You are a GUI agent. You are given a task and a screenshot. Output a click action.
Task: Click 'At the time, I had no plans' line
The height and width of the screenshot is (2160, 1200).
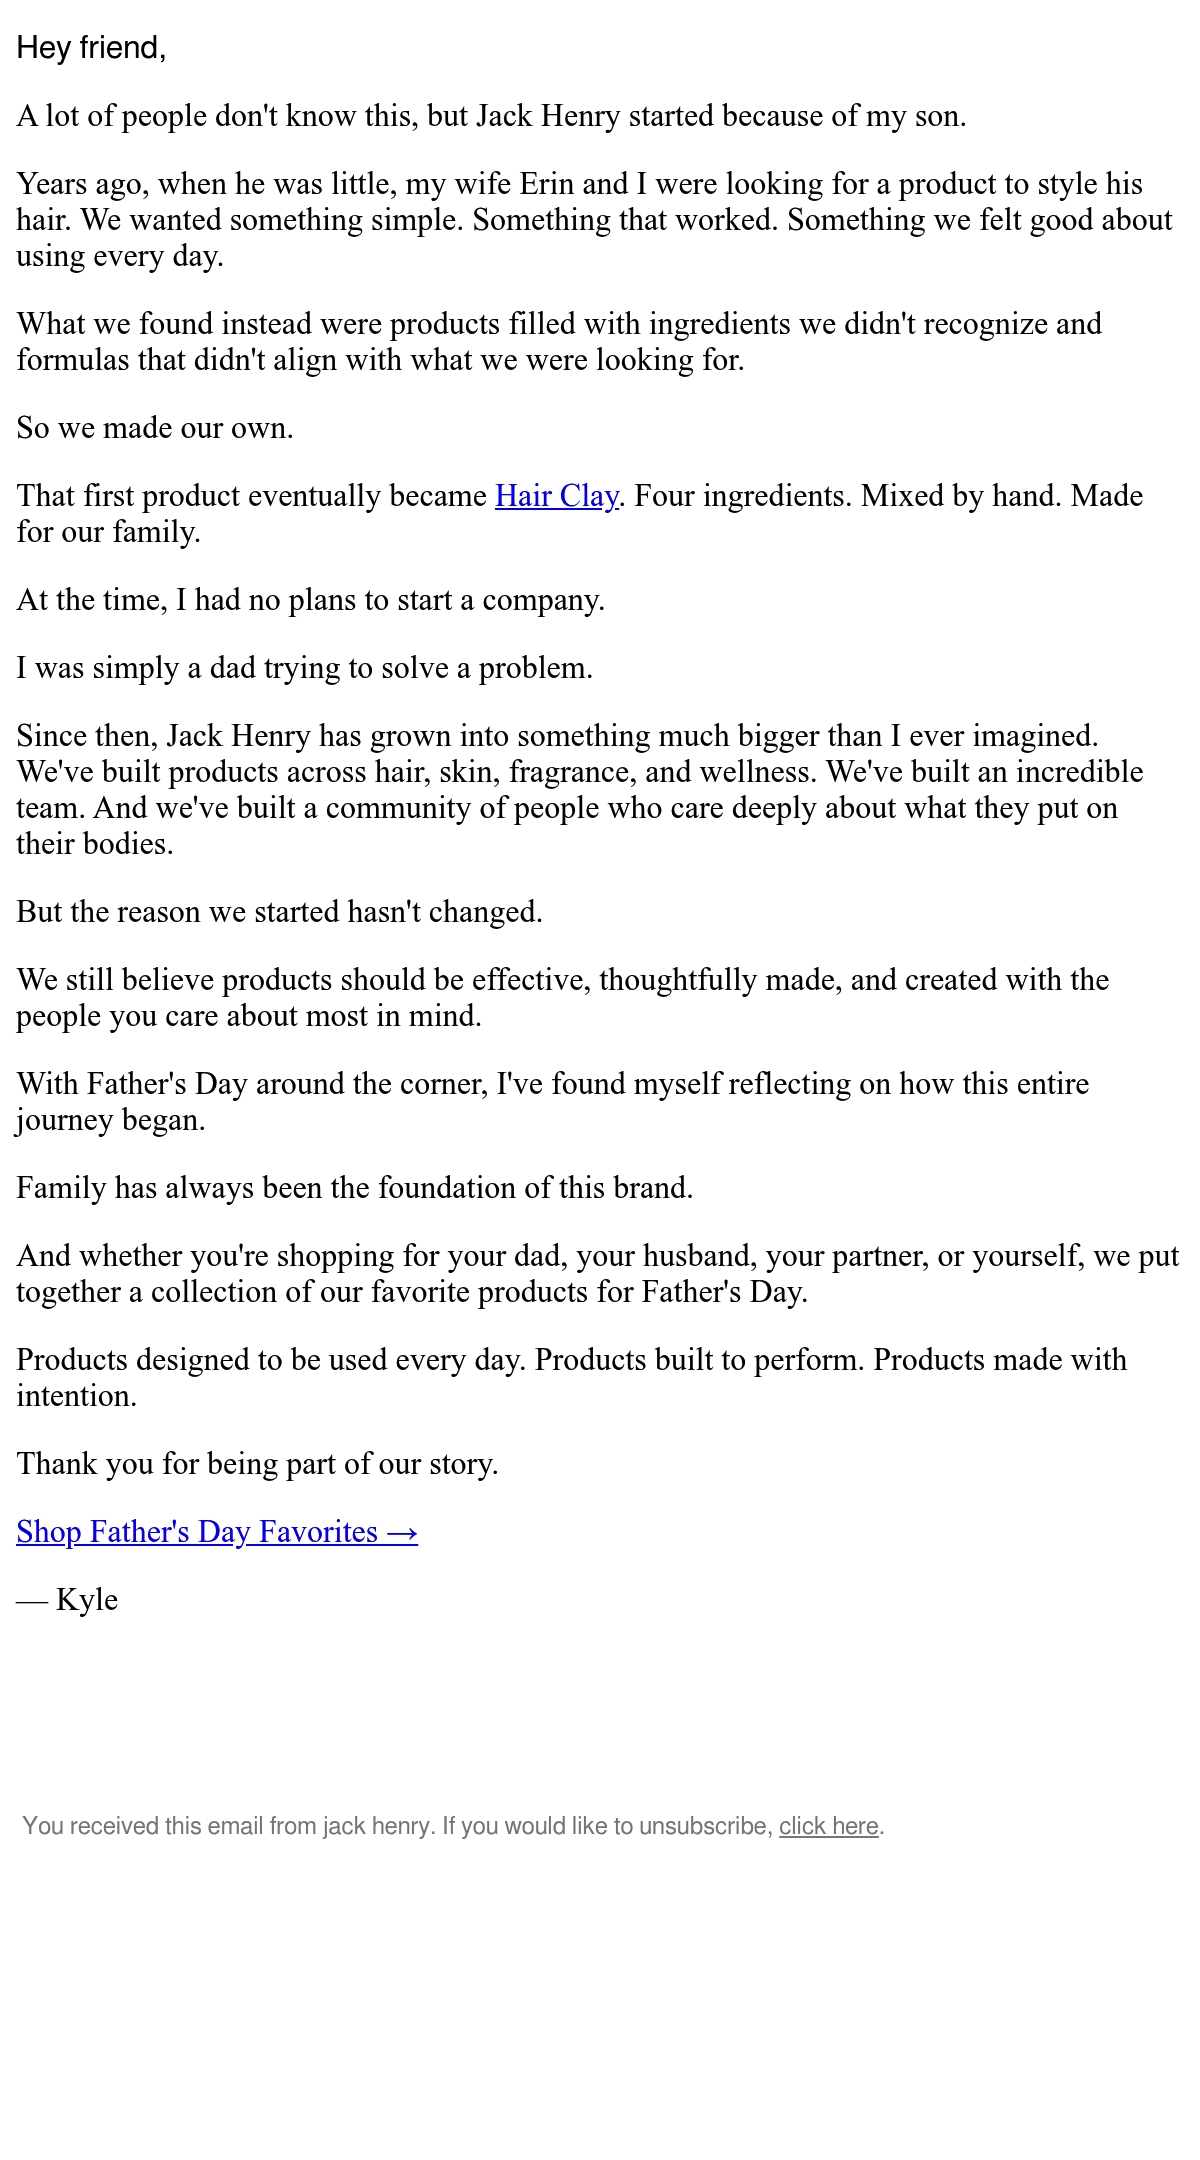(x=310, y=600)
